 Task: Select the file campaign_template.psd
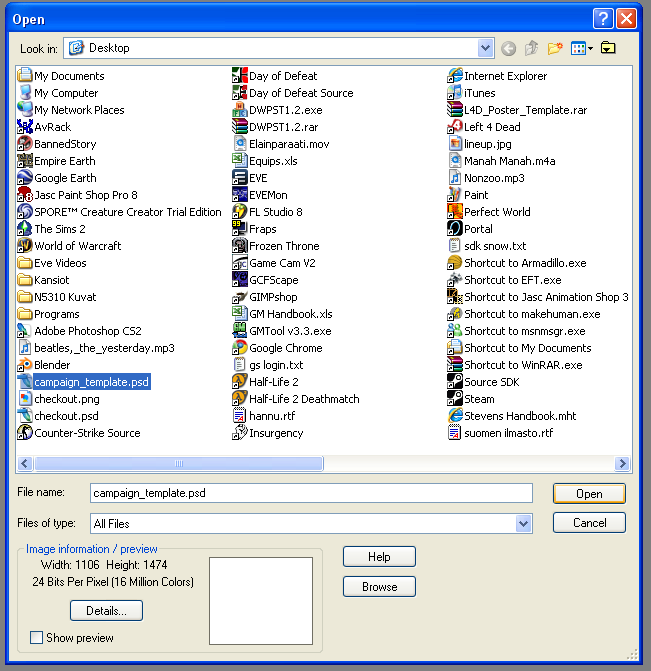(x=83, y=382)
